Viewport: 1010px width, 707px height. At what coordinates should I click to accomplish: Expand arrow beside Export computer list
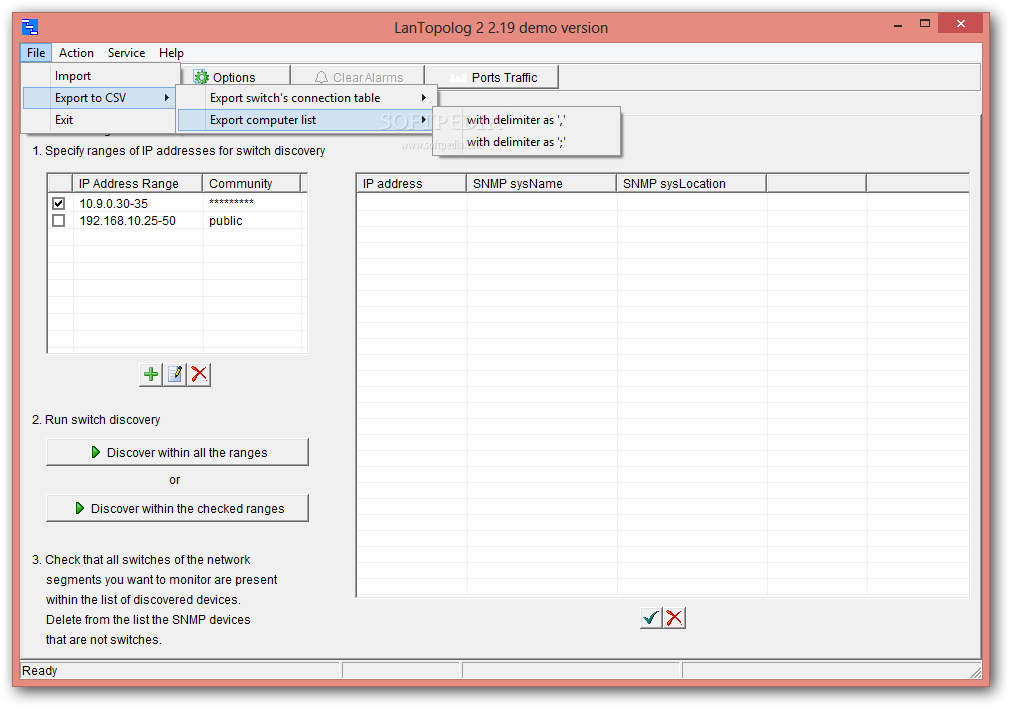[x=424, y=120]
